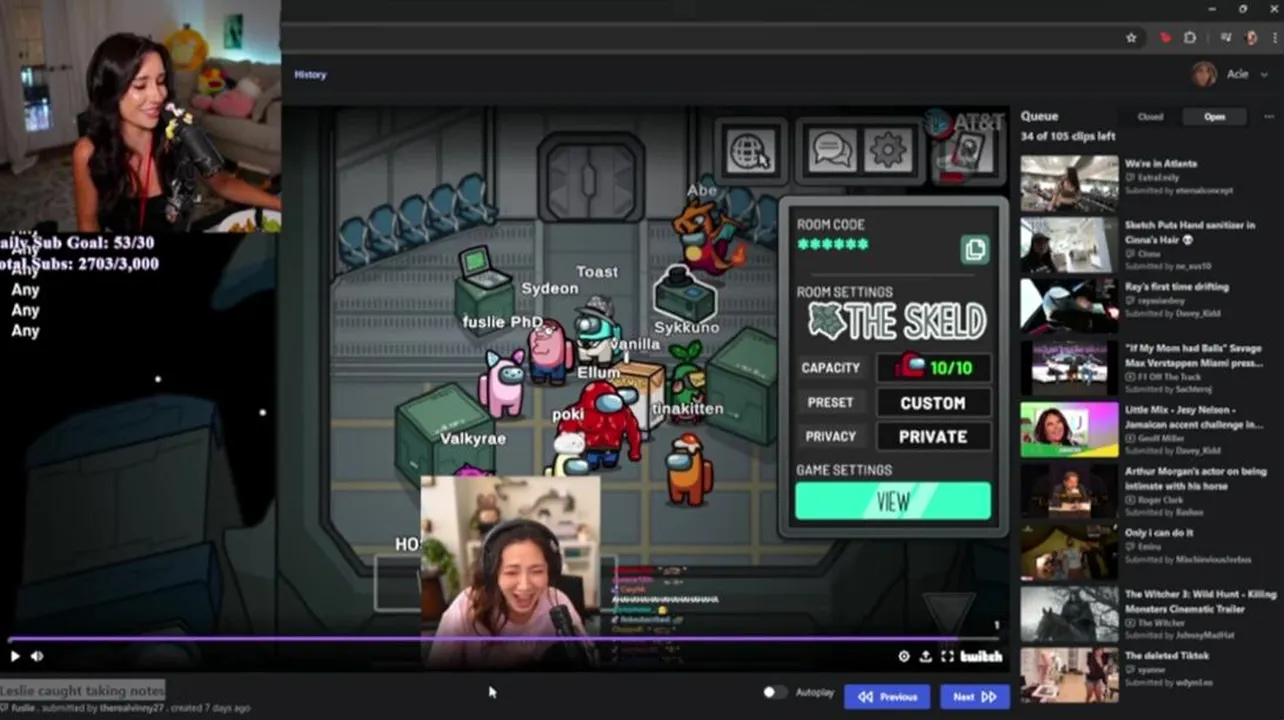Screen dimensions: 1284x720
Task: Bookmark this page with the star icon
Action: click(1131, 38)
